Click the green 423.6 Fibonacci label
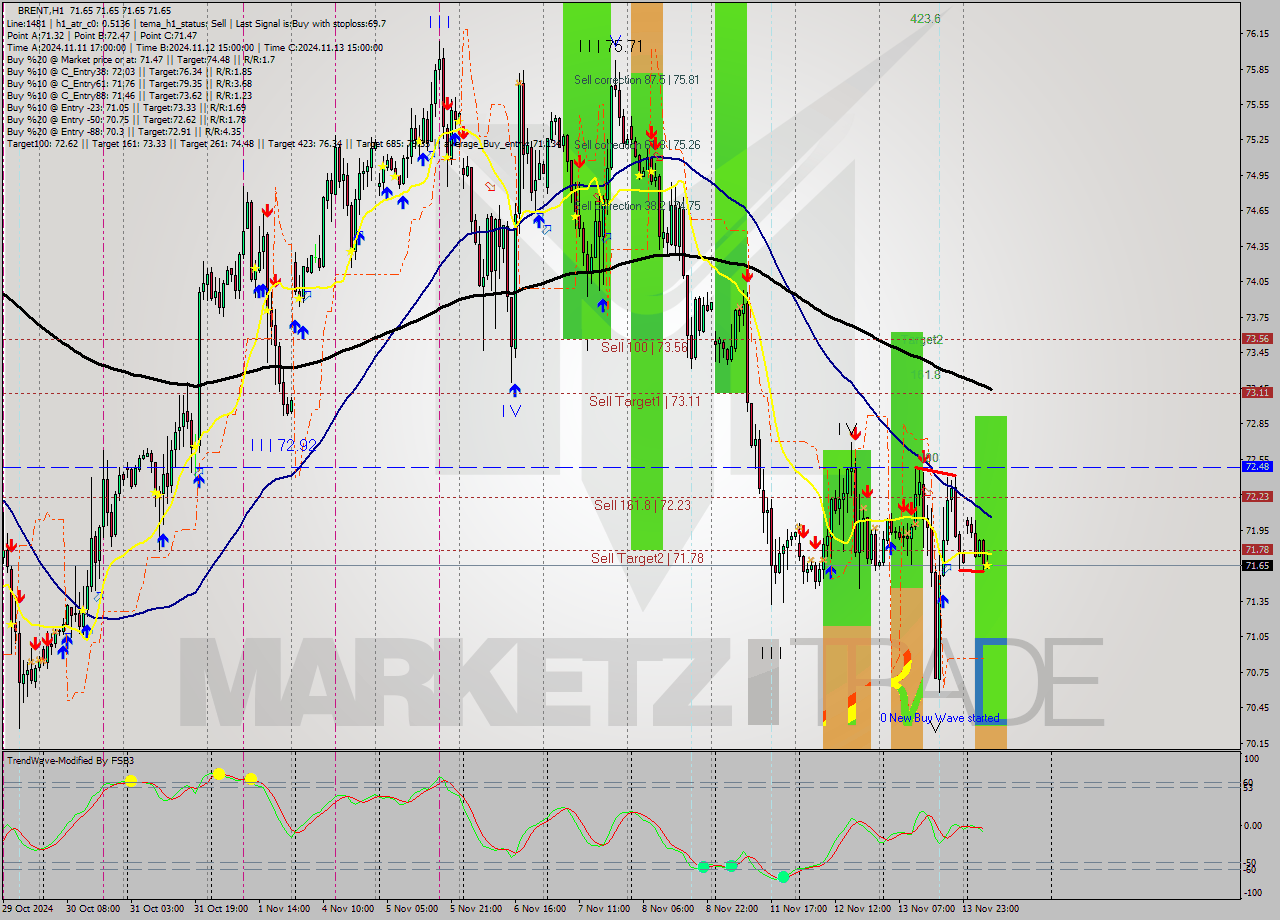 (x=925, y=18)
